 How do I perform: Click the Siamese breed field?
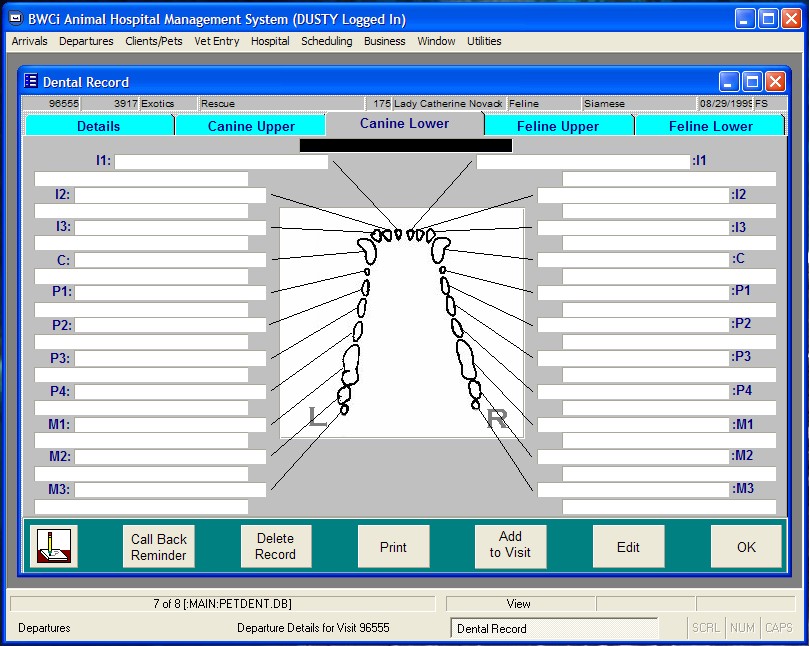point(639,103)
